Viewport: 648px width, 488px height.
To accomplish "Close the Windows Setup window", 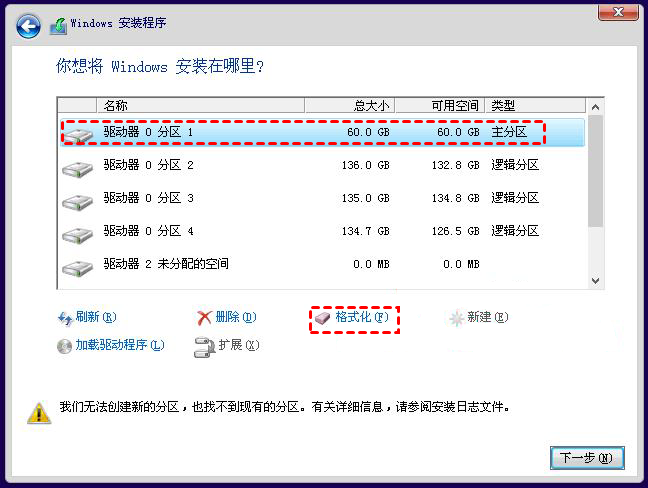I will [618, 12].
